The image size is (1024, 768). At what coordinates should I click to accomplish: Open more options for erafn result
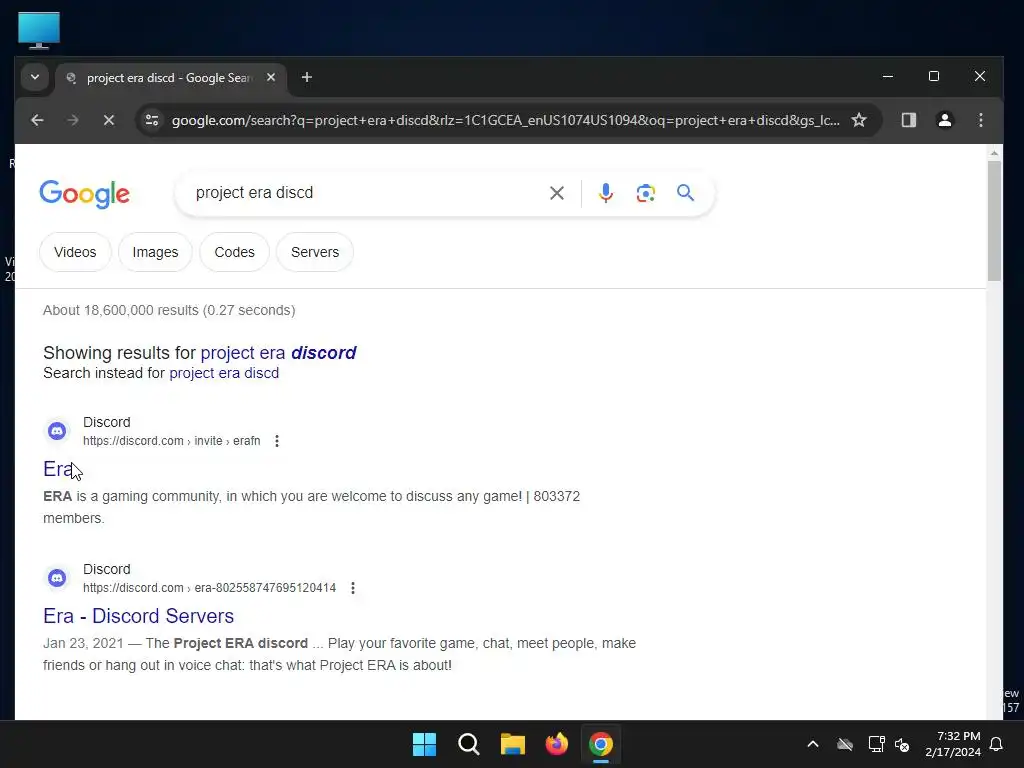coord(277,441)
